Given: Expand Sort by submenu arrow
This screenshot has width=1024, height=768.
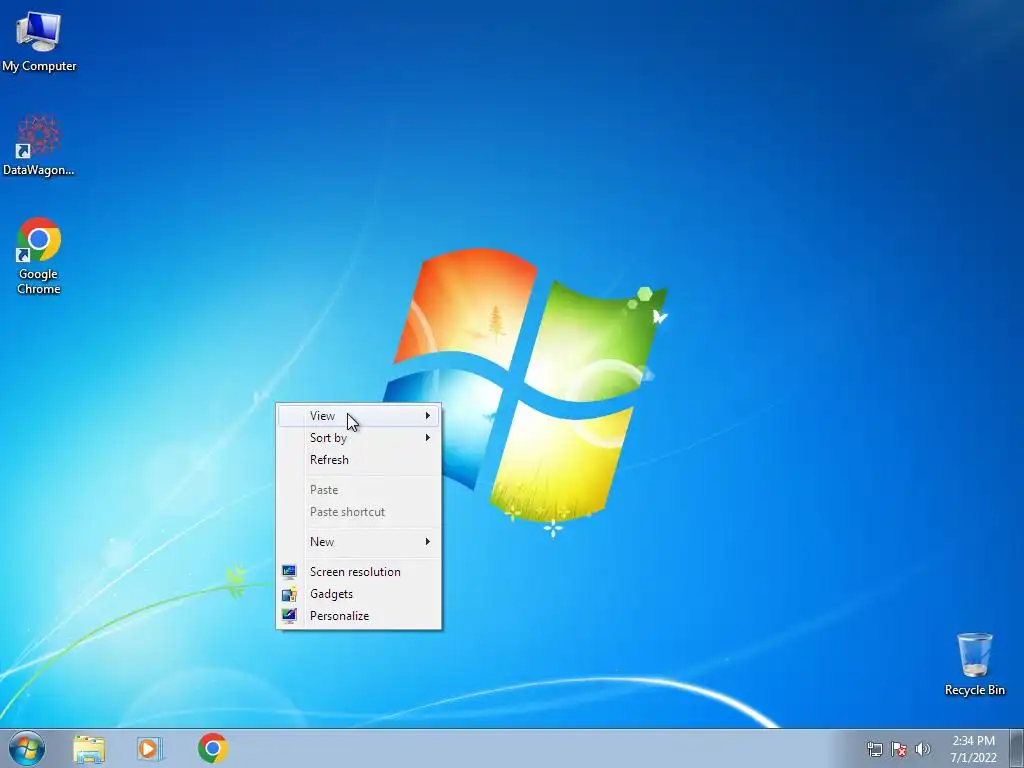Looking at the screenshot, I should 428,438.
